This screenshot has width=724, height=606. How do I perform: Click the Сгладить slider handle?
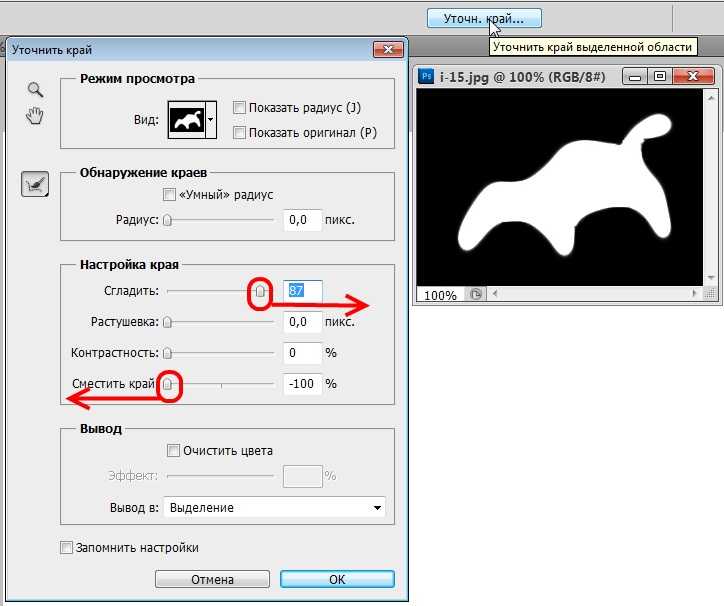click(x=260, y=291)
